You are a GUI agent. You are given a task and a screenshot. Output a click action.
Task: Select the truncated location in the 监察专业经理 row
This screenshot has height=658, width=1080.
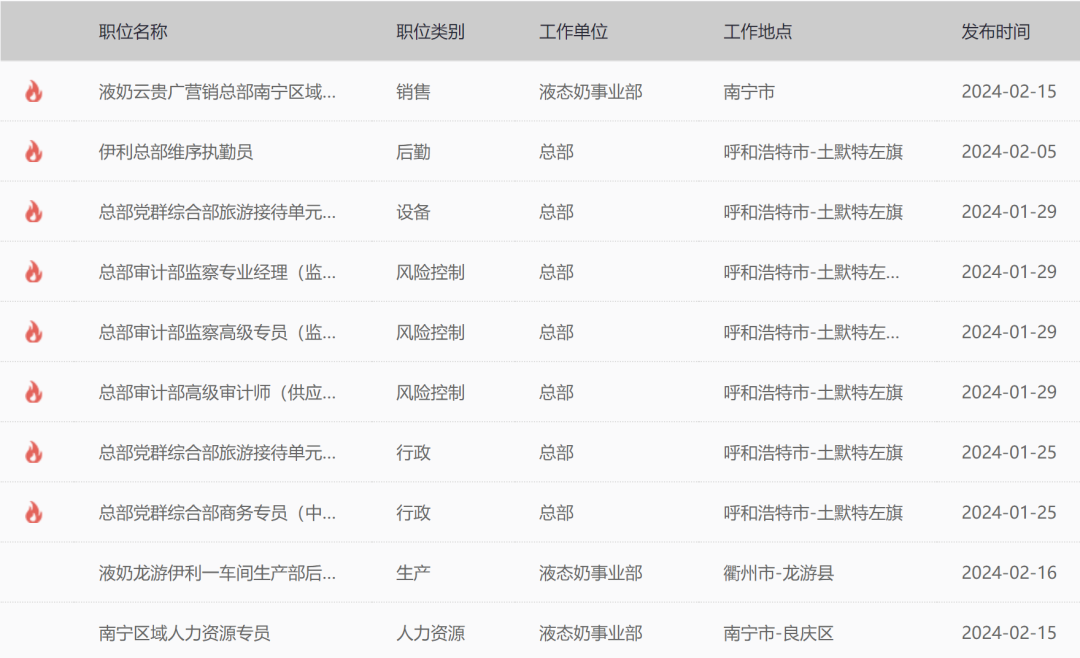coord(811,272)
